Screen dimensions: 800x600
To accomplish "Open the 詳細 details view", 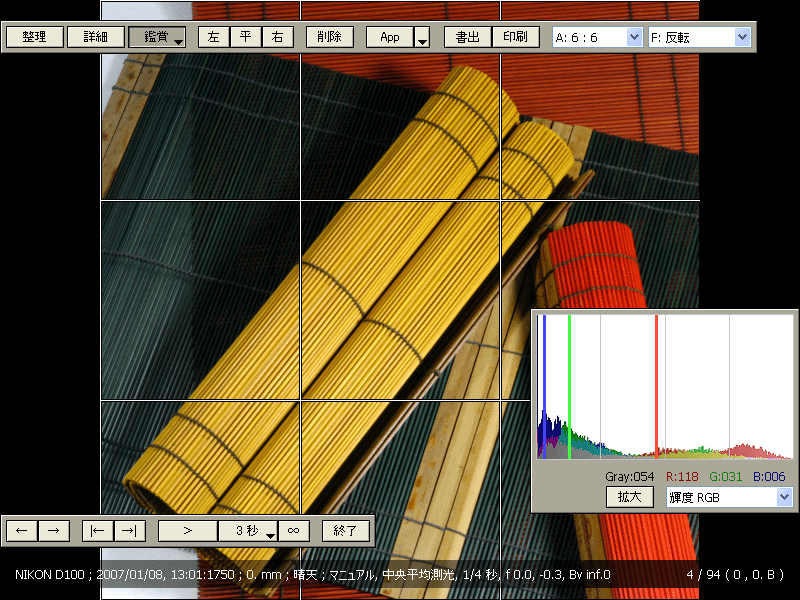I will coord(96,37).
